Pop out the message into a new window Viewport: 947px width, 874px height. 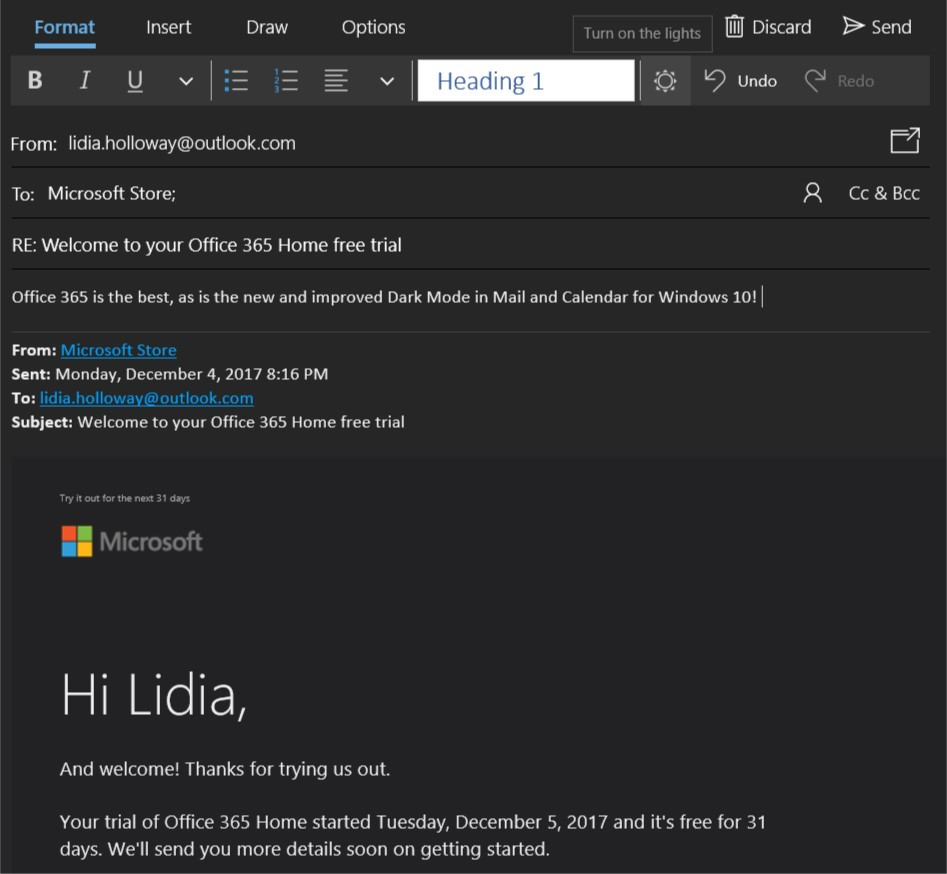click(904, 141)
